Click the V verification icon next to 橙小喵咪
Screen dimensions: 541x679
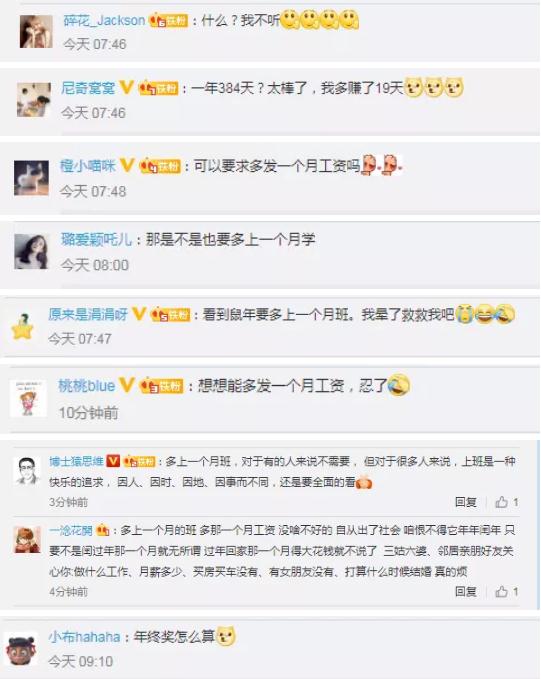click(x=127, y=165)
